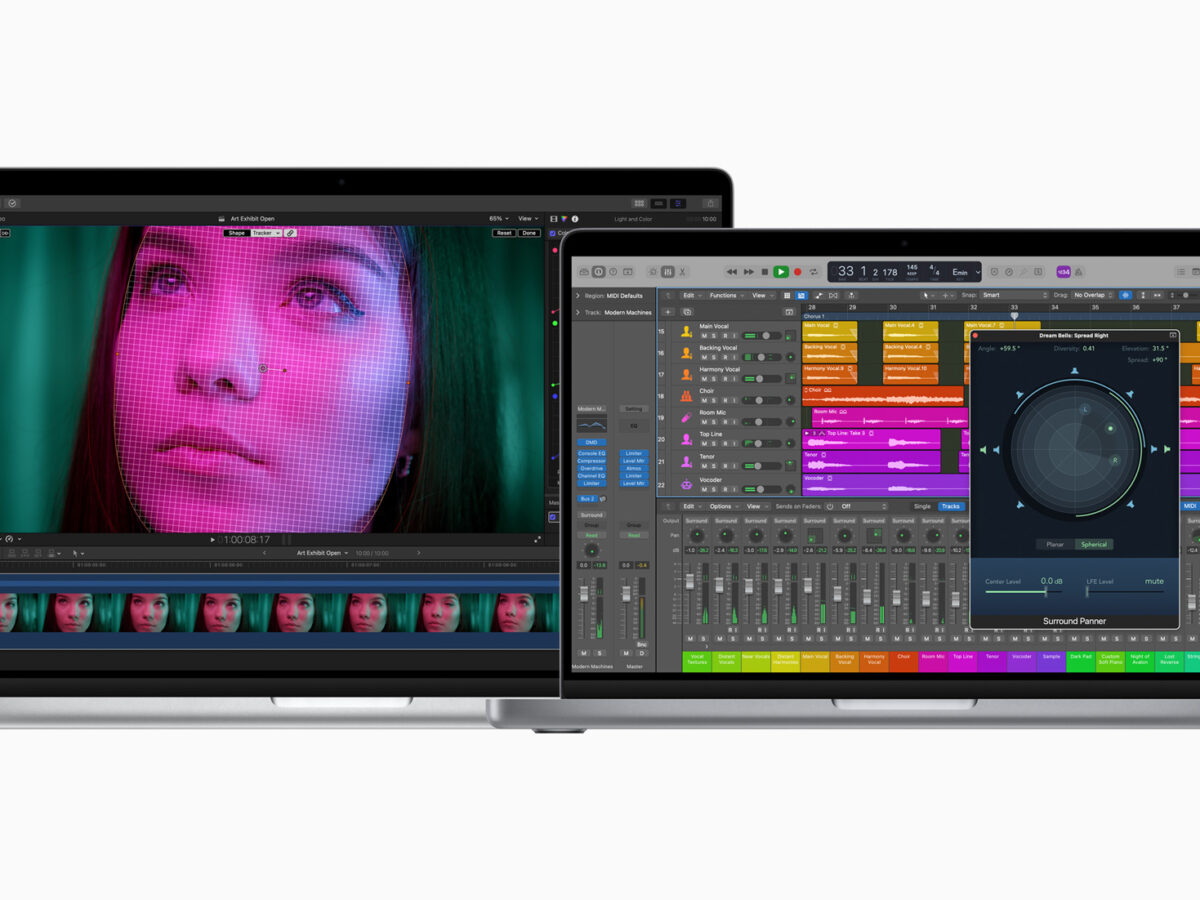Adjust the Center Level slider in Surround Panner
Image resolution: width=1200 pixels, height=900 pixels.
[x=1045, y=591]
